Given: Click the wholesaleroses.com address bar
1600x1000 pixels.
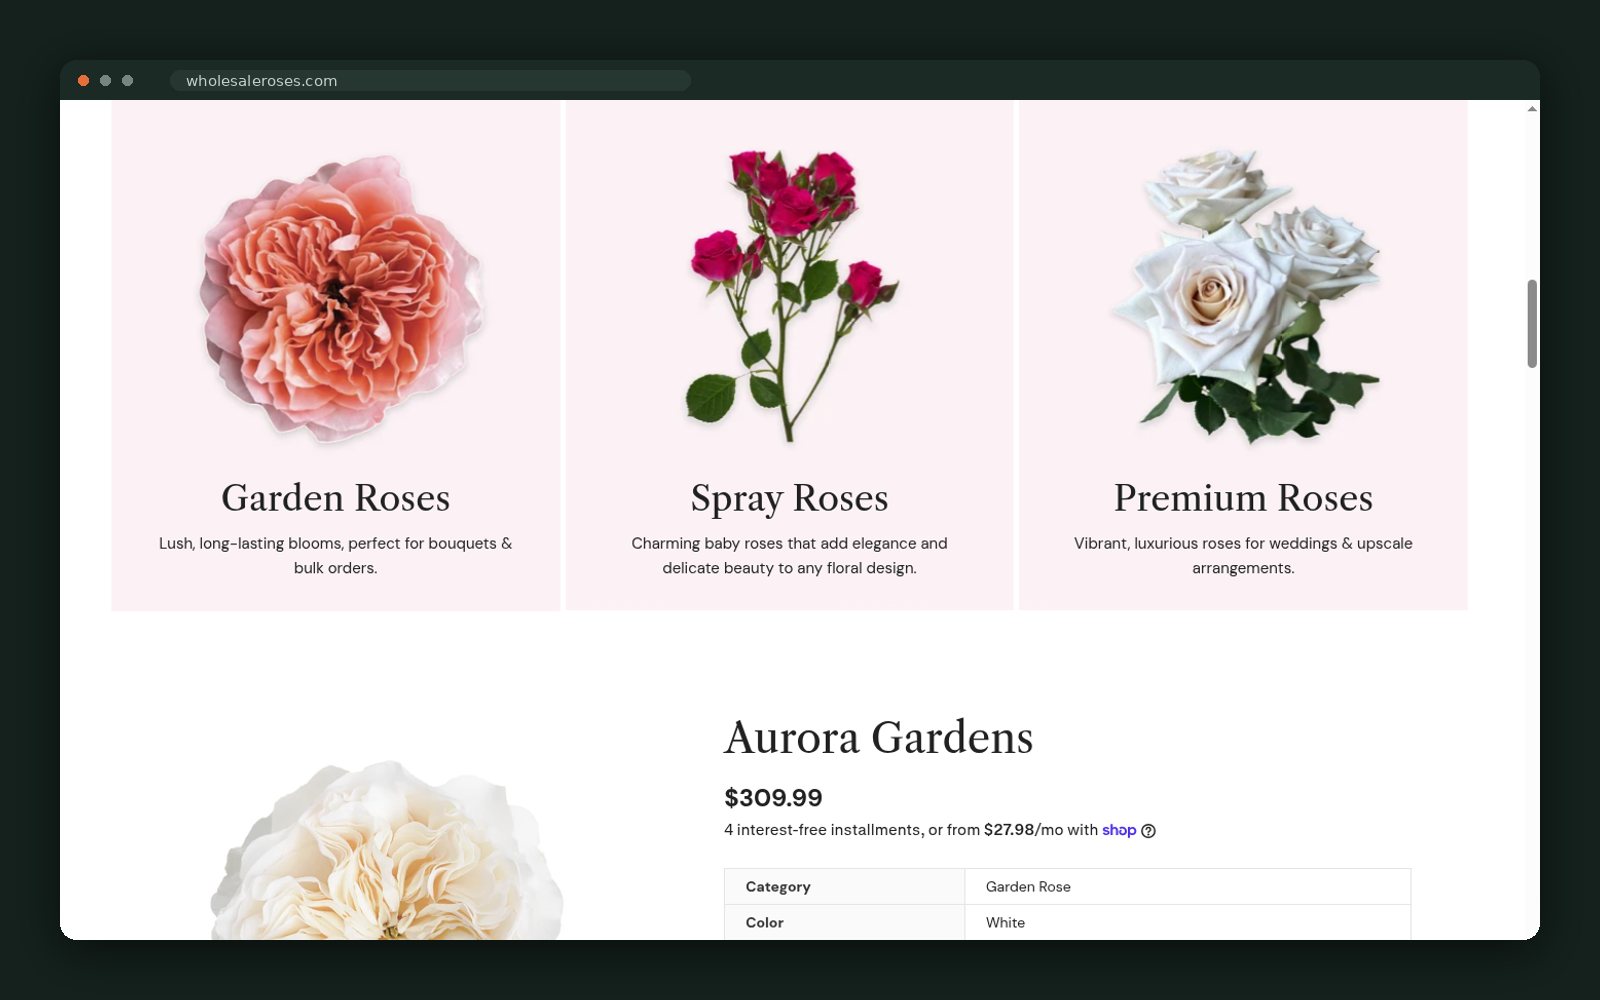Looking at the screenshot, I should point(430,81).
